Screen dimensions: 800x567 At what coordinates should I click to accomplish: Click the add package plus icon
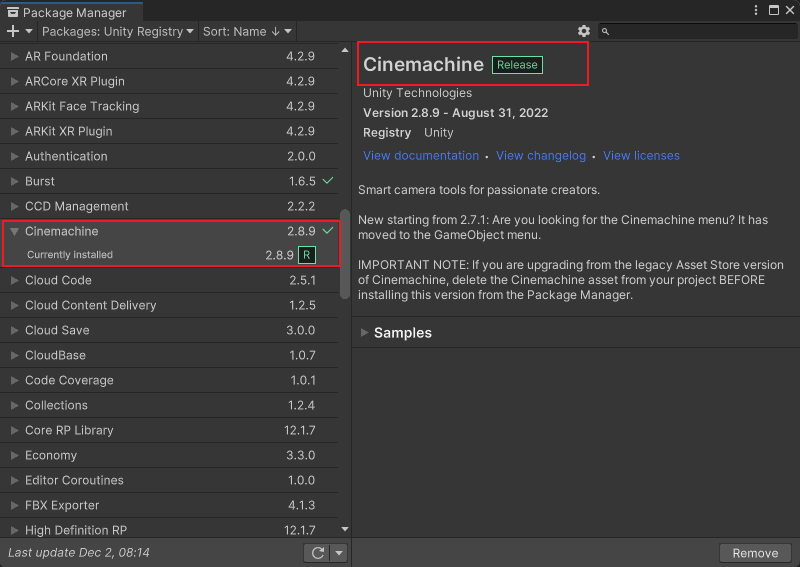coord(13,31)
